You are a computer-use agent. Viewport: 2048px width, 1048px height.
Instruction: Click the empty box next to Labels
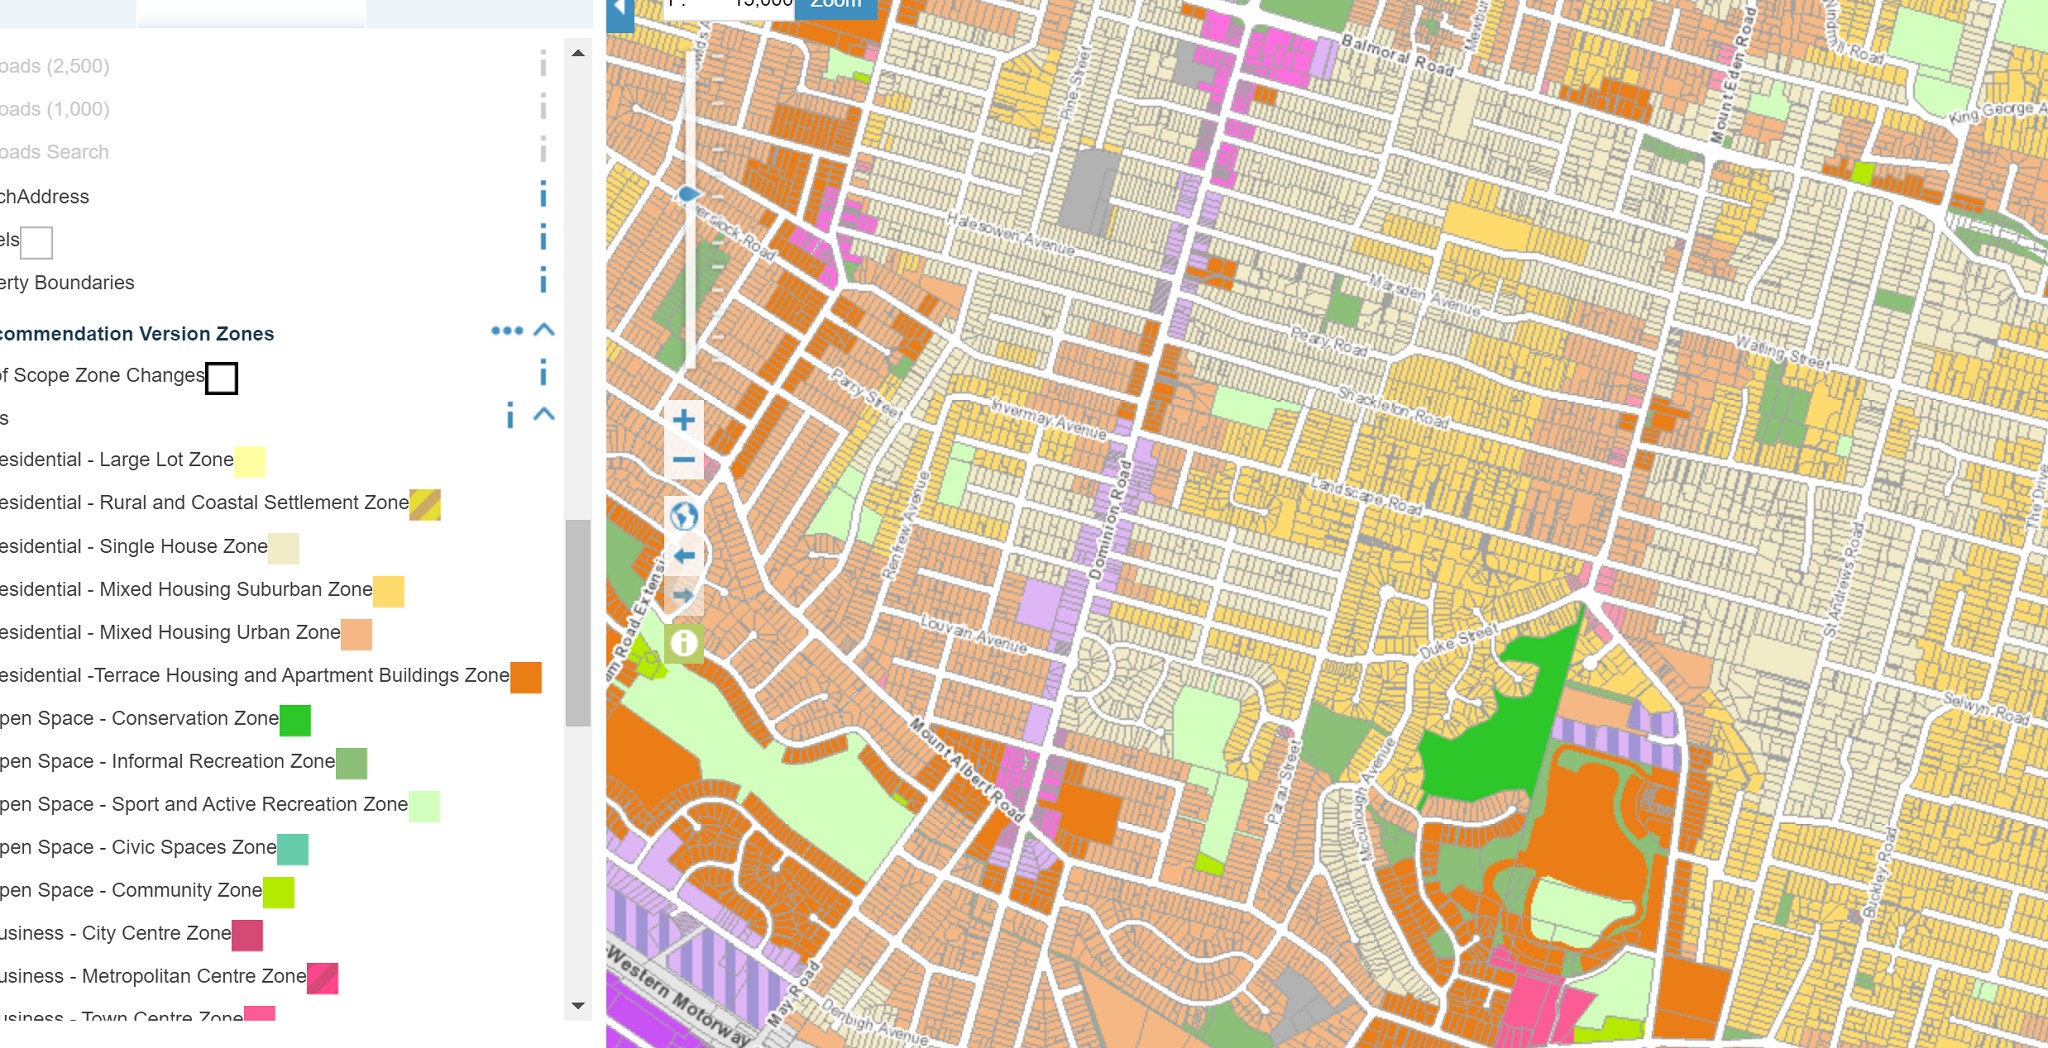tap(37, 242)
